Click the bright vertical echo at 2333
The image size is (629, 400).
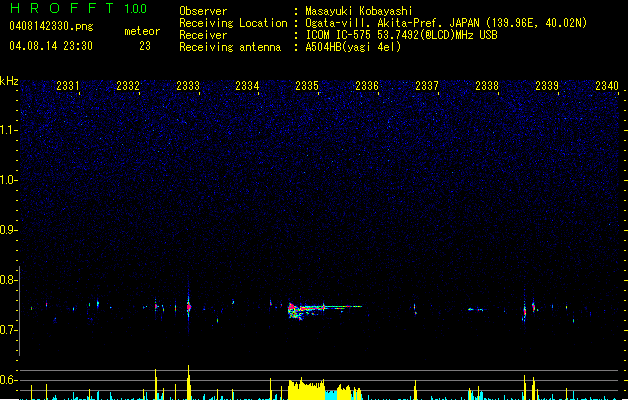pyautogui.click(x=189, y=307)
